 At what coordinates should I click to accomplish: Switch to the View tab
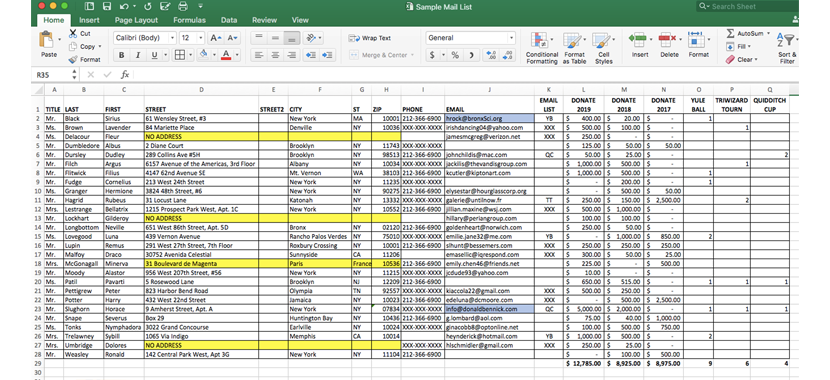tap(300, 20)
